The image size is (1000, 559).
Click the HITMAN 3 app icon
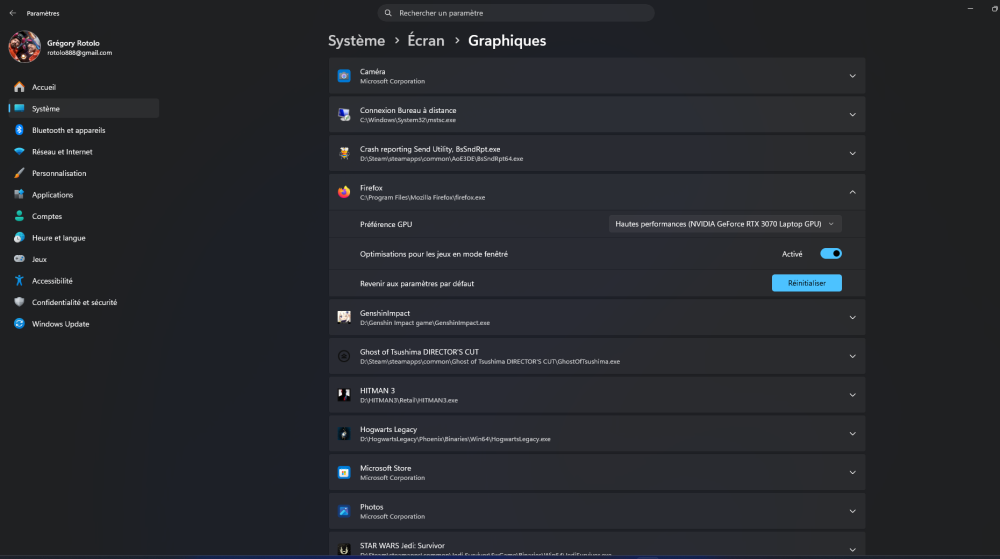click(x=344, y=395)
